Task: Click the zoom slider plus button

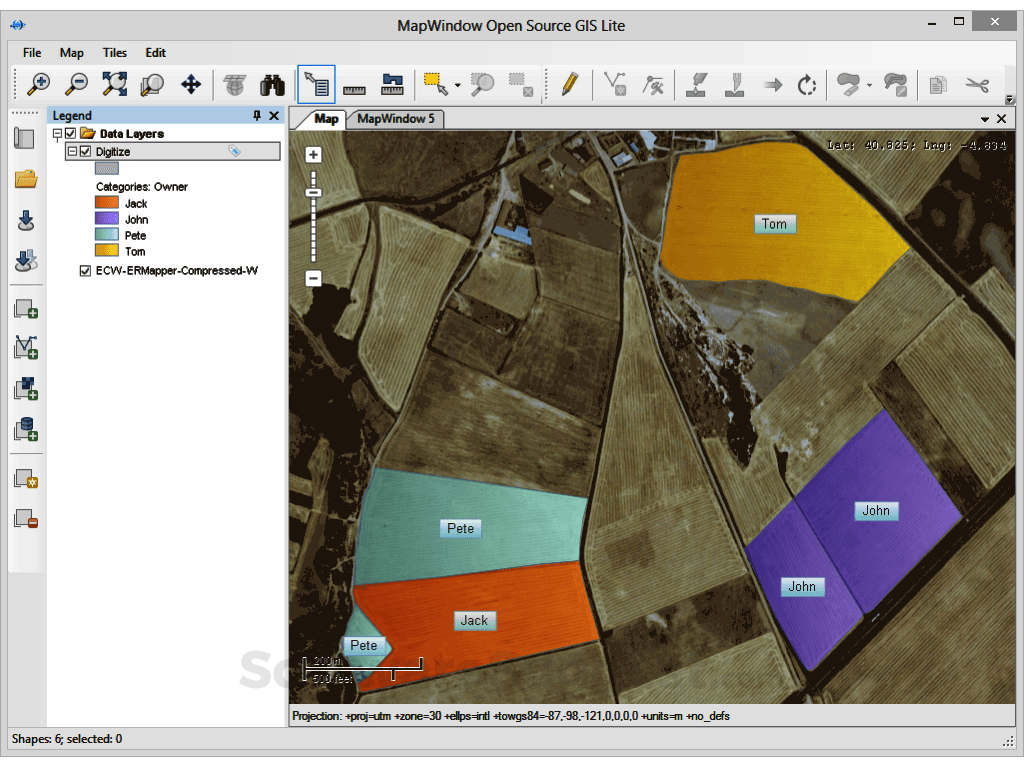Action: point(313,155)
